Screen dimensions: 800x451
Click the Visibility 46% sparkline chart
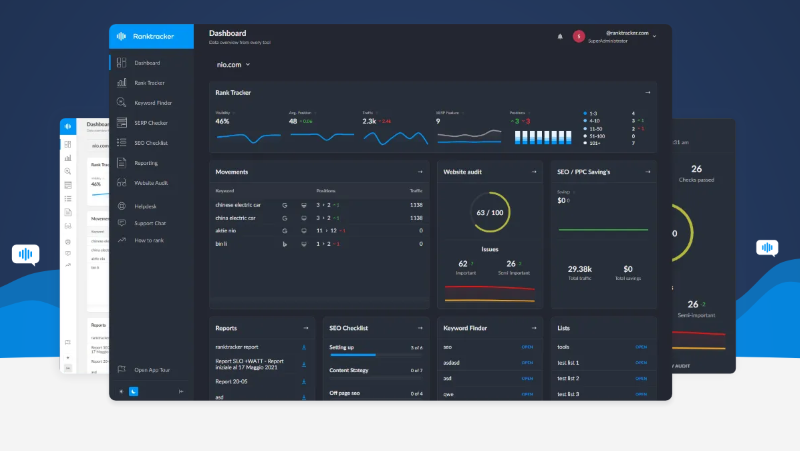(x=248, y=138)
